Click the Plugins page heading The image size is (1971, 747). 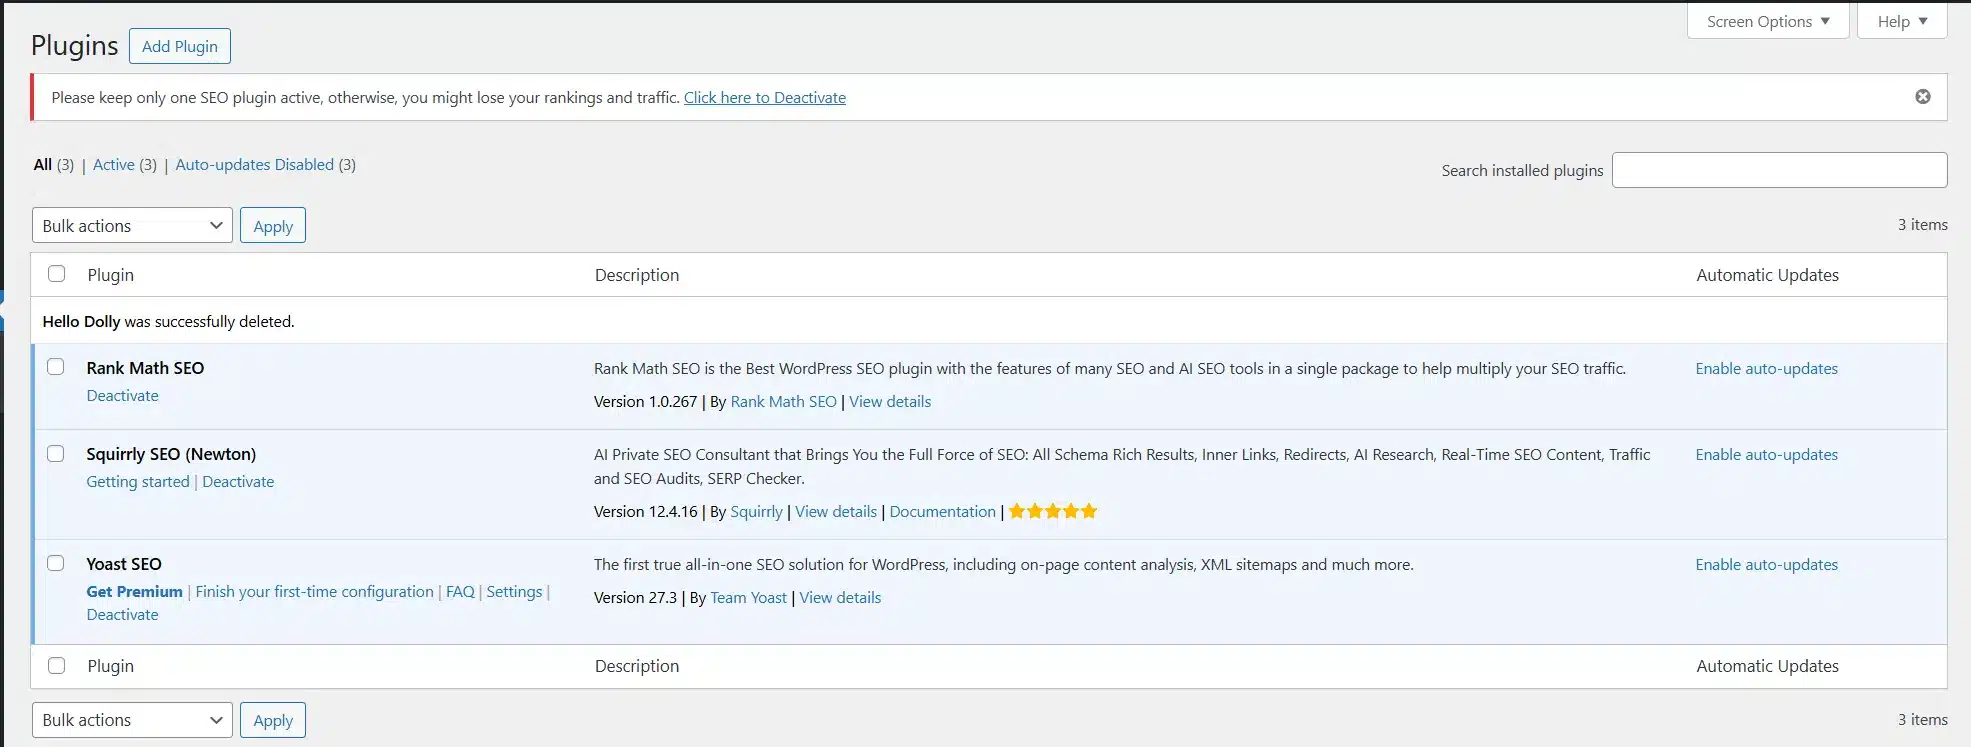click(x=75, y=45)
